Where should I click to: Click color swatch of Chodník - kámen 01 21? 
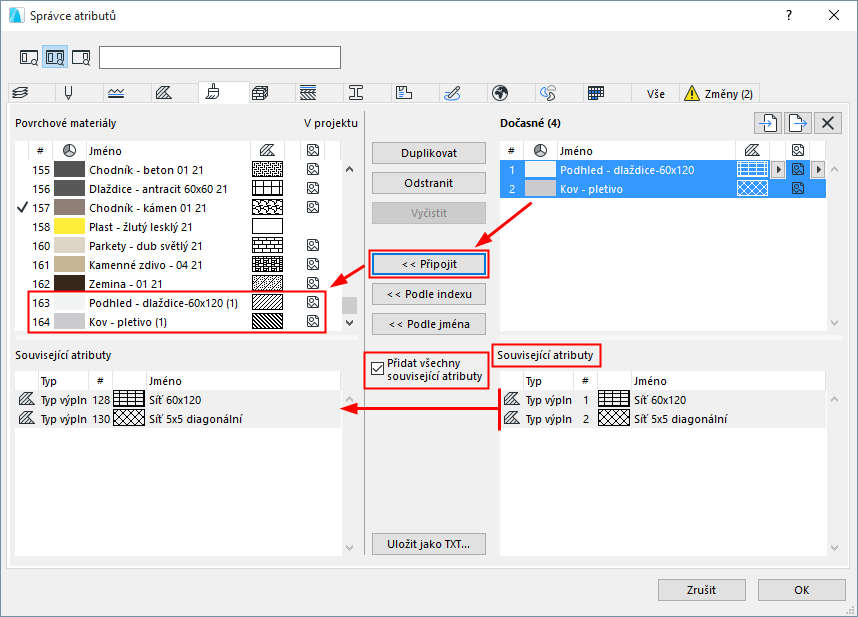coord(69,207)
